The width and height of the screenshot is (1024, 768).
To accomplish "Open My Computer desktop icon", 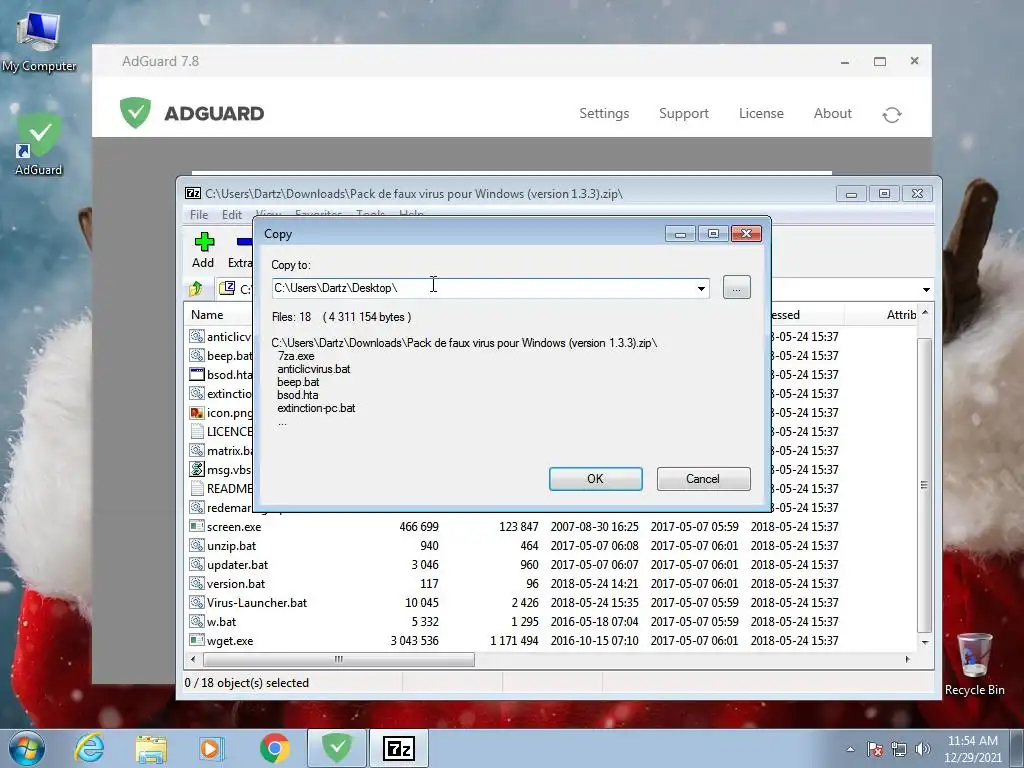I will (39, 42).
